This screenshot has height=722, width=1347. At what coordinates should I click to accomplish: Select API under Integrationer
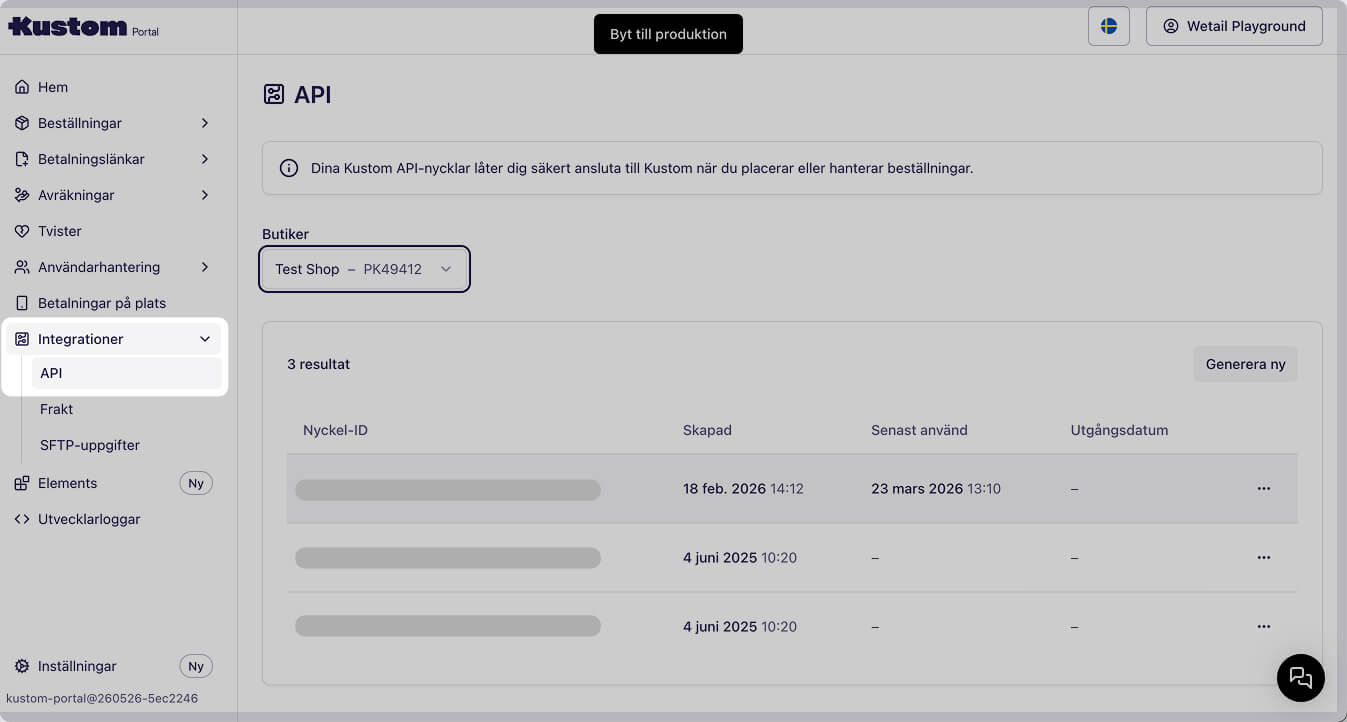tap(126, 373)
